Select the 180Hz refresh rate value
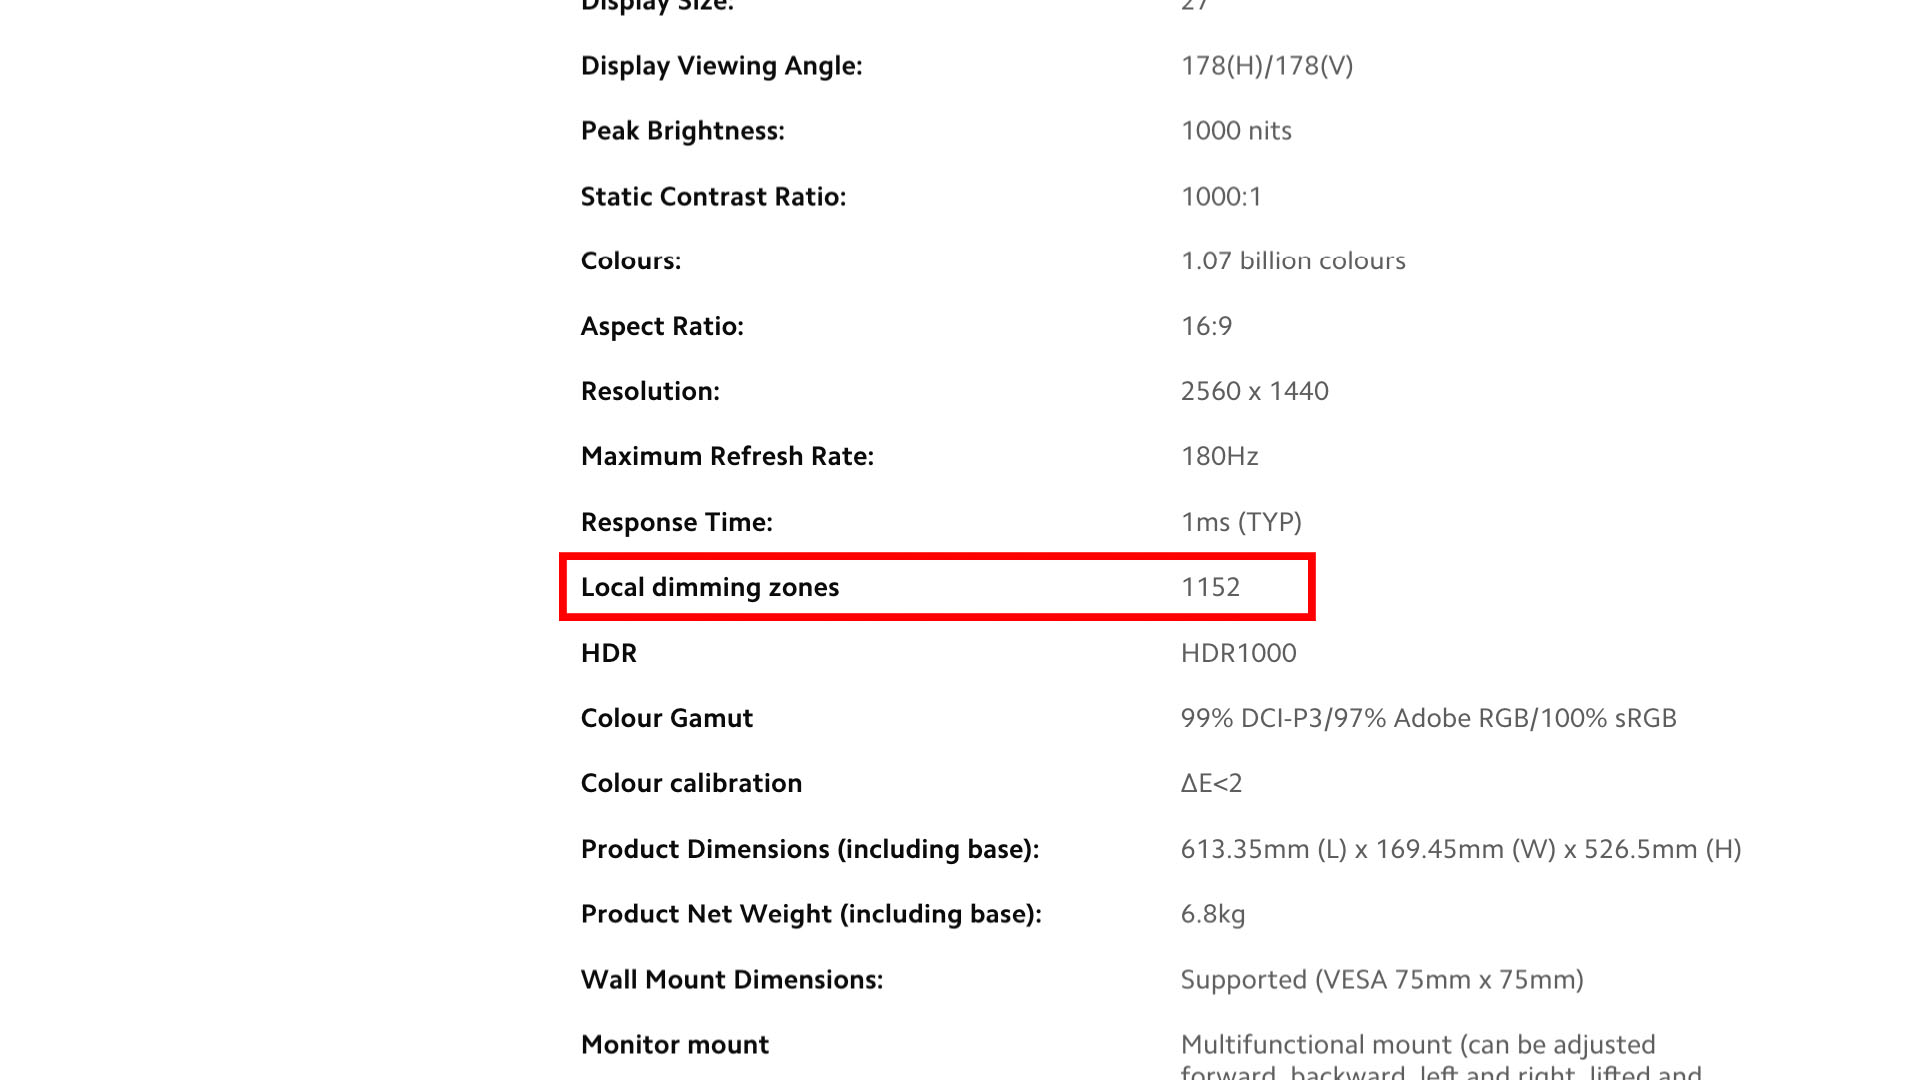Screen dimensions: 1920x1080 pyautogui.click(x=1219, y=456)
